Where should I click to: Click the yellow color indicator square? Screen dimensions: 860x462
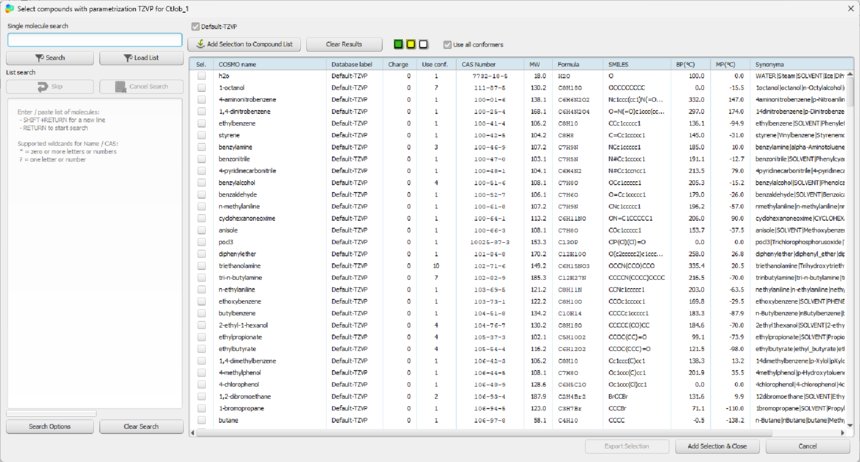click(x=411, y=45)
